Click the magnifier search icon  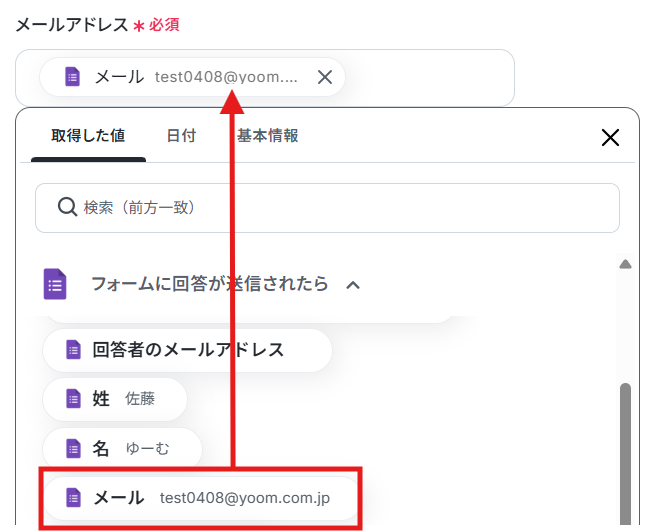point(67,207)
